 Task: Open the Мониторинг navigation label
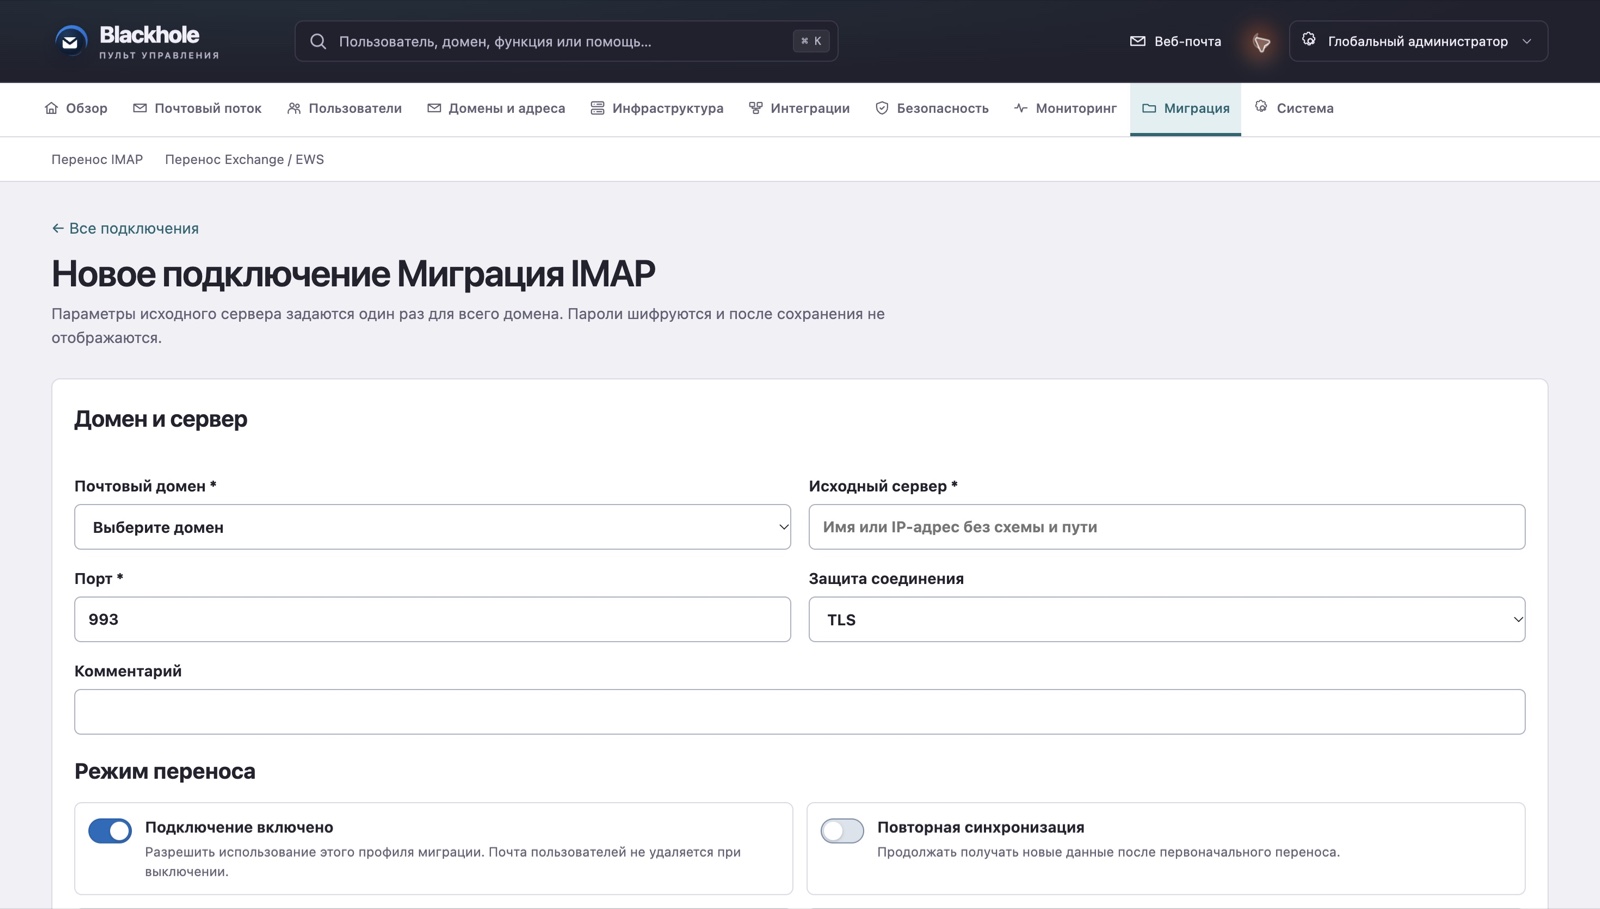tap(1076, 108)
